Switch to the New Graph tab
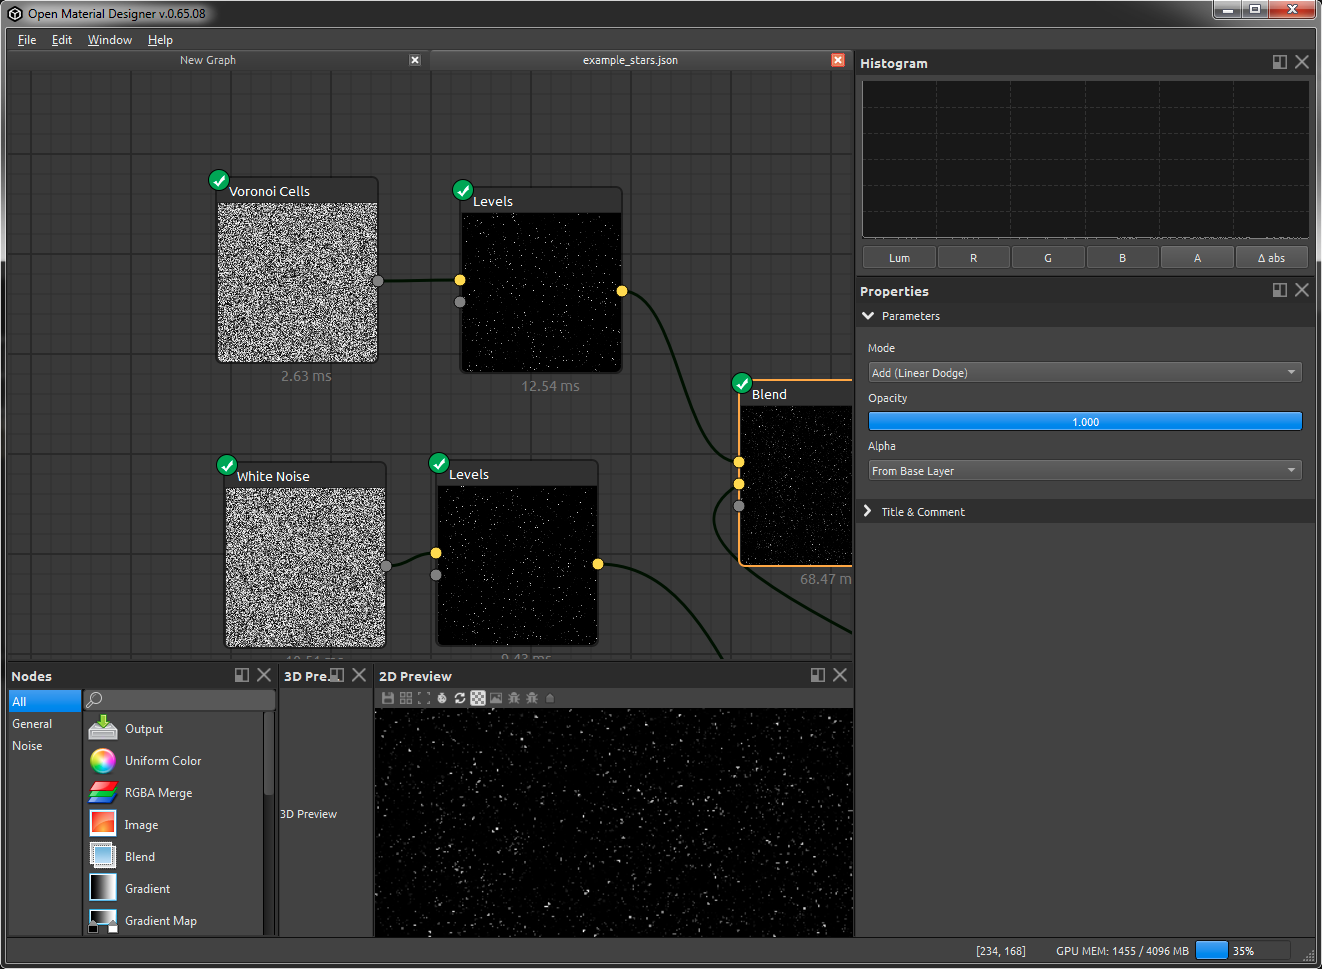This screenshot has height=969, width=1322. [208, 60]
